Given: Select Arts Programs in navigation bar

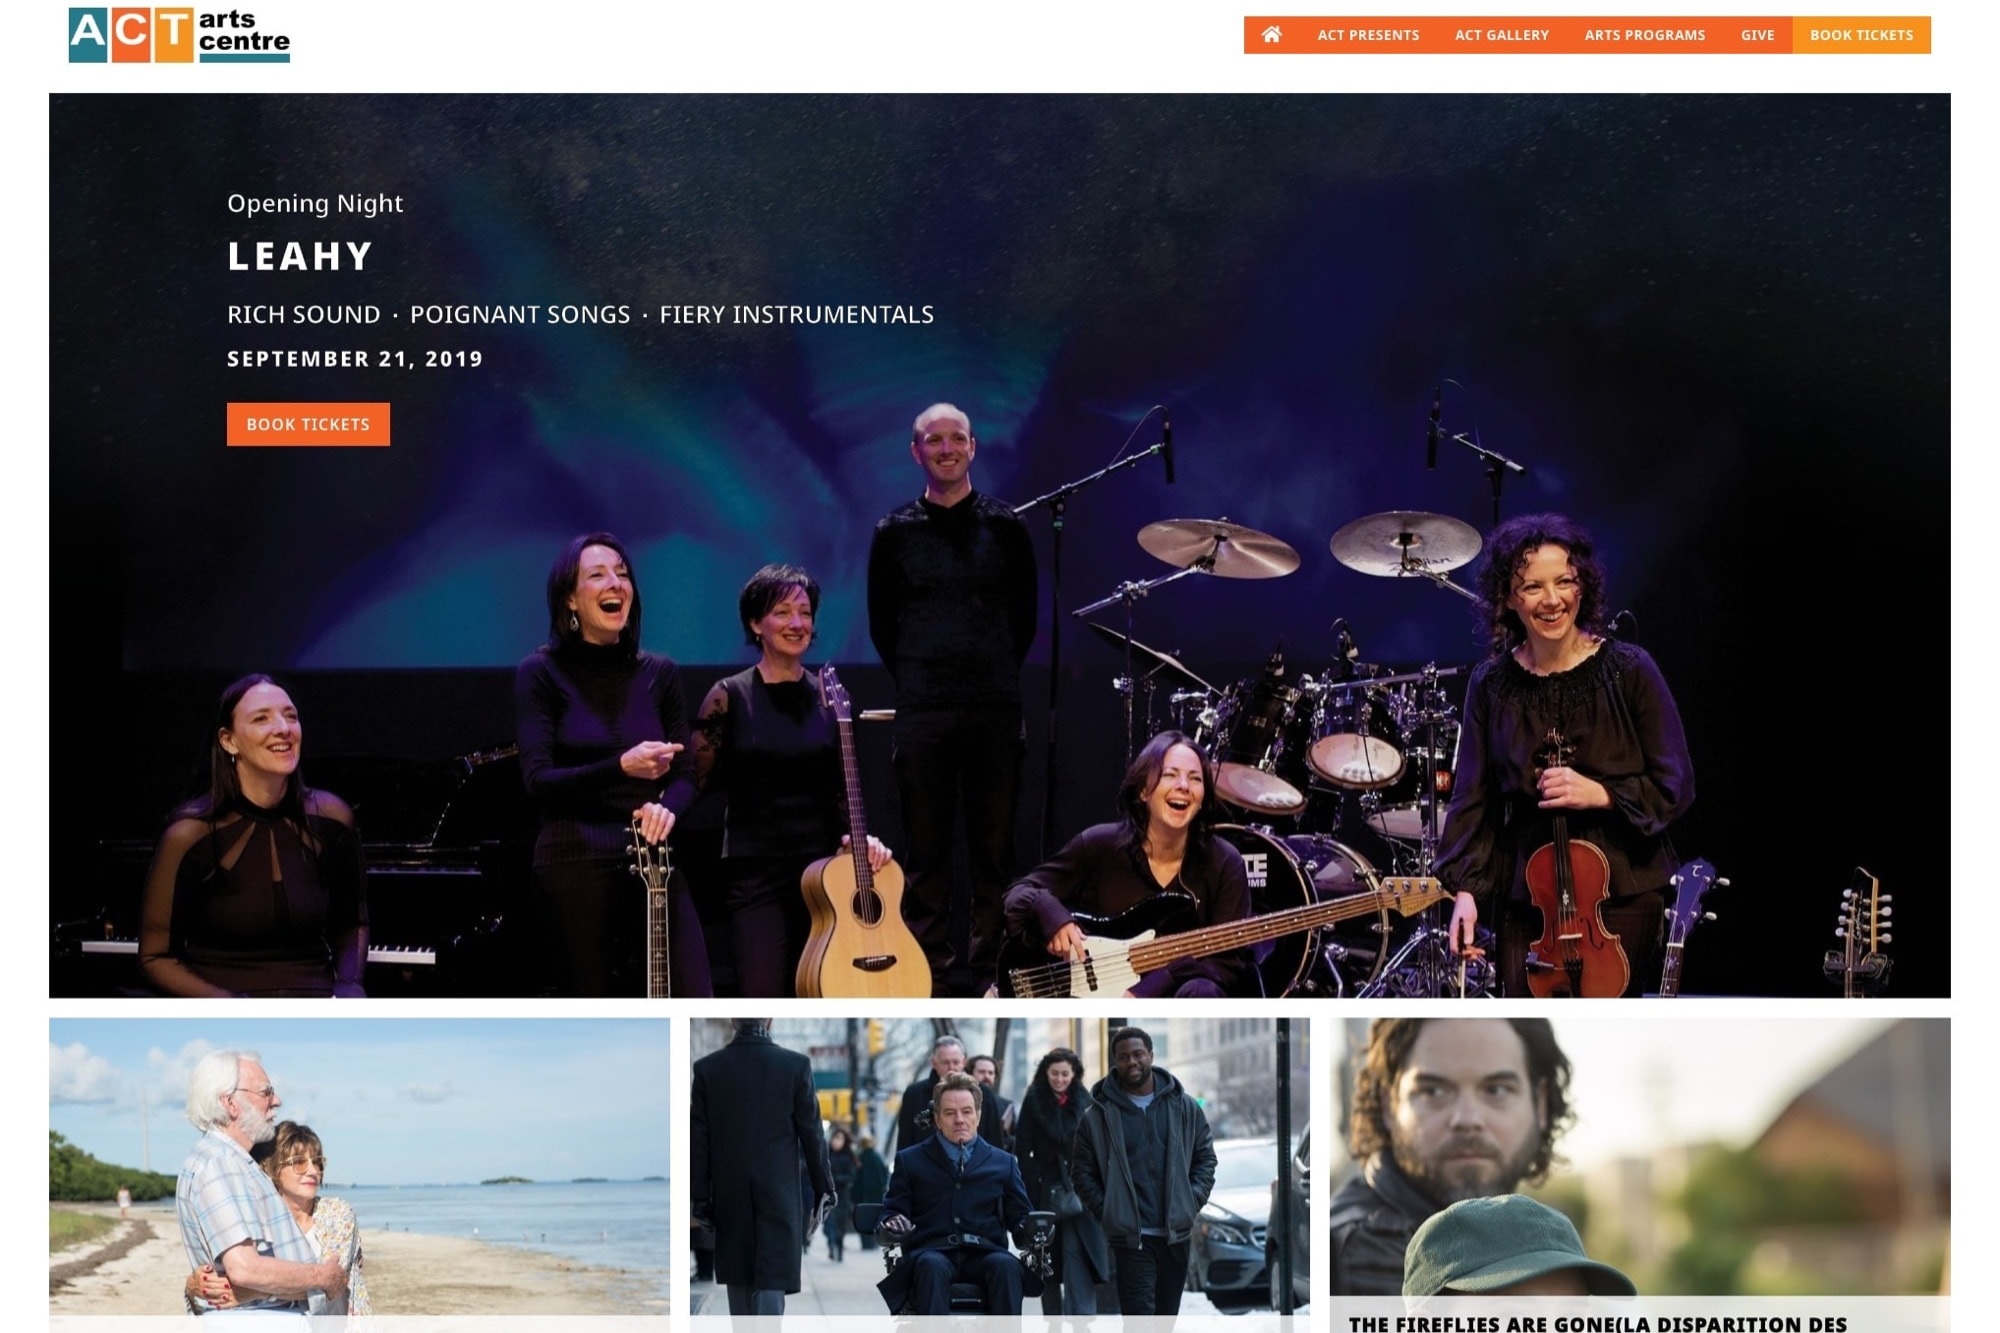Looking at the screenshot, I should coord(1645,35).
